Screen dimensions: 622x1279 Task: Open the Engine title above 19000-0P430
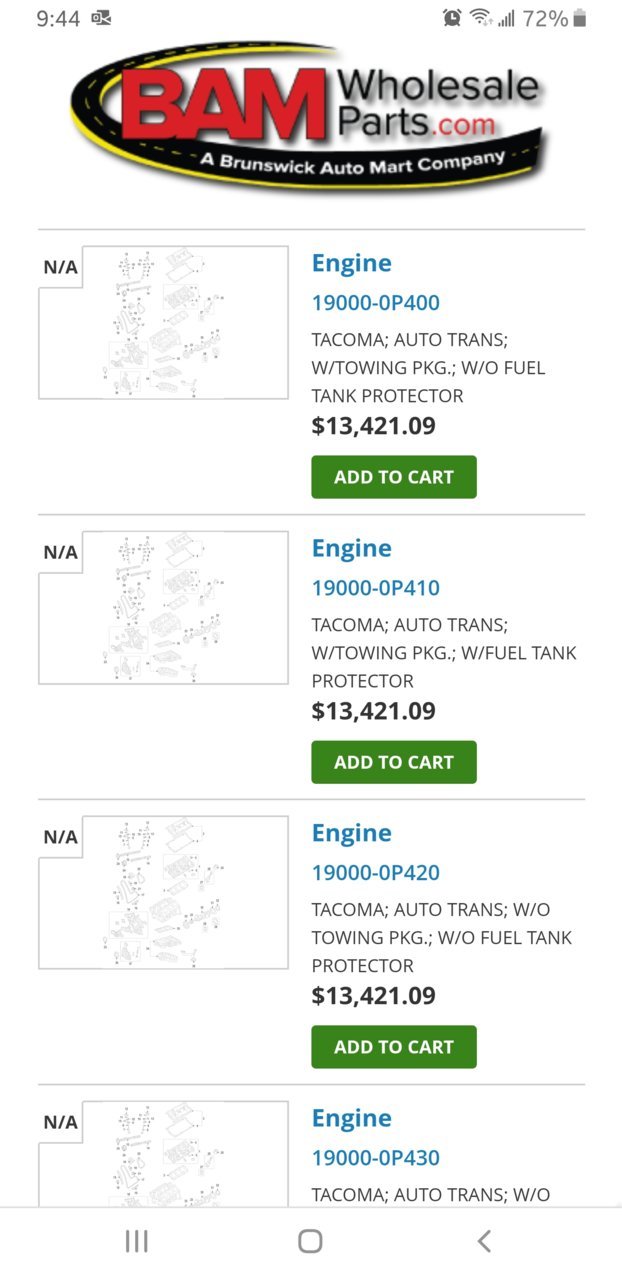click(351, 1118)
